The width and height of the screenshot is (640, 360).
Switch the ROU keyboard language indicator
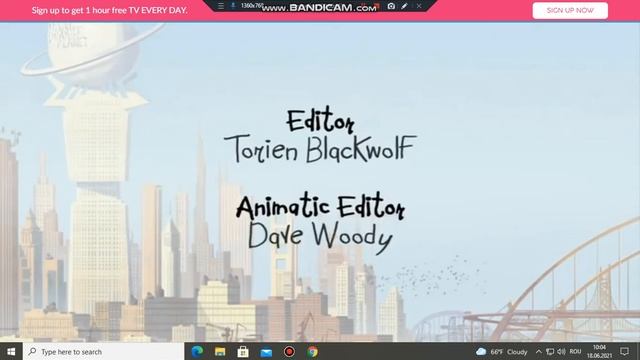pyautogui.click(x=575, y=351)
